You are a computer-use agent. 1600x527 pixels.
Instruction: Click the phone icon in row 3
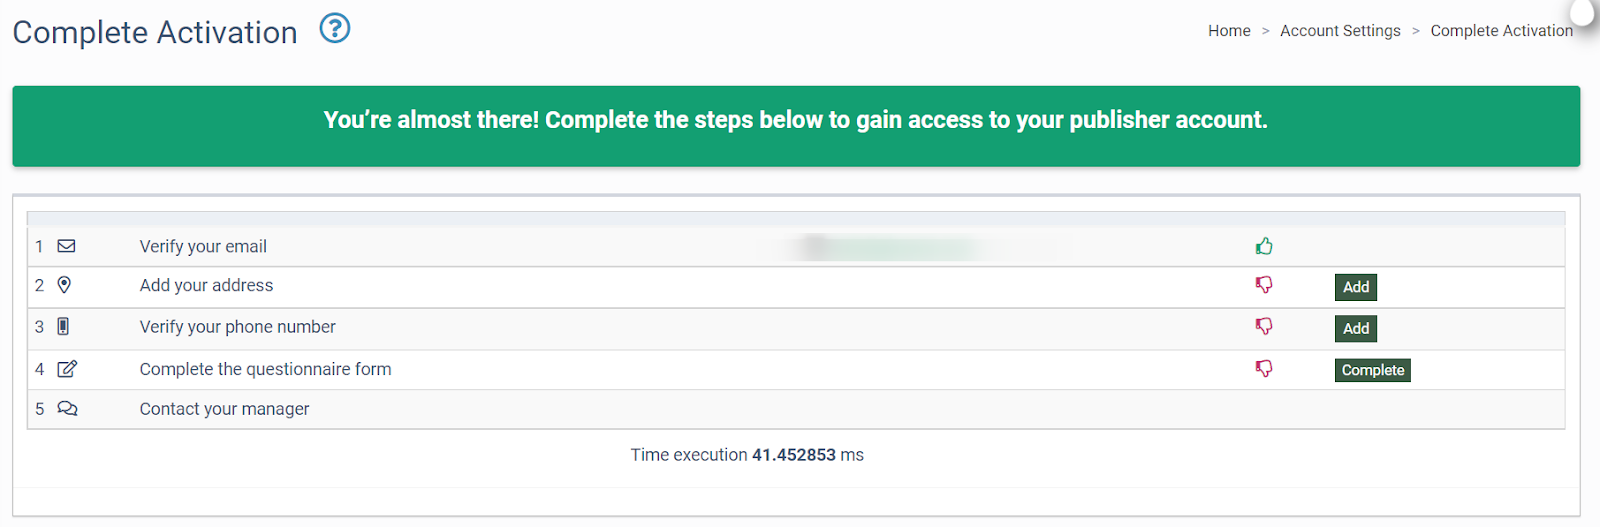tap(63, 326)
